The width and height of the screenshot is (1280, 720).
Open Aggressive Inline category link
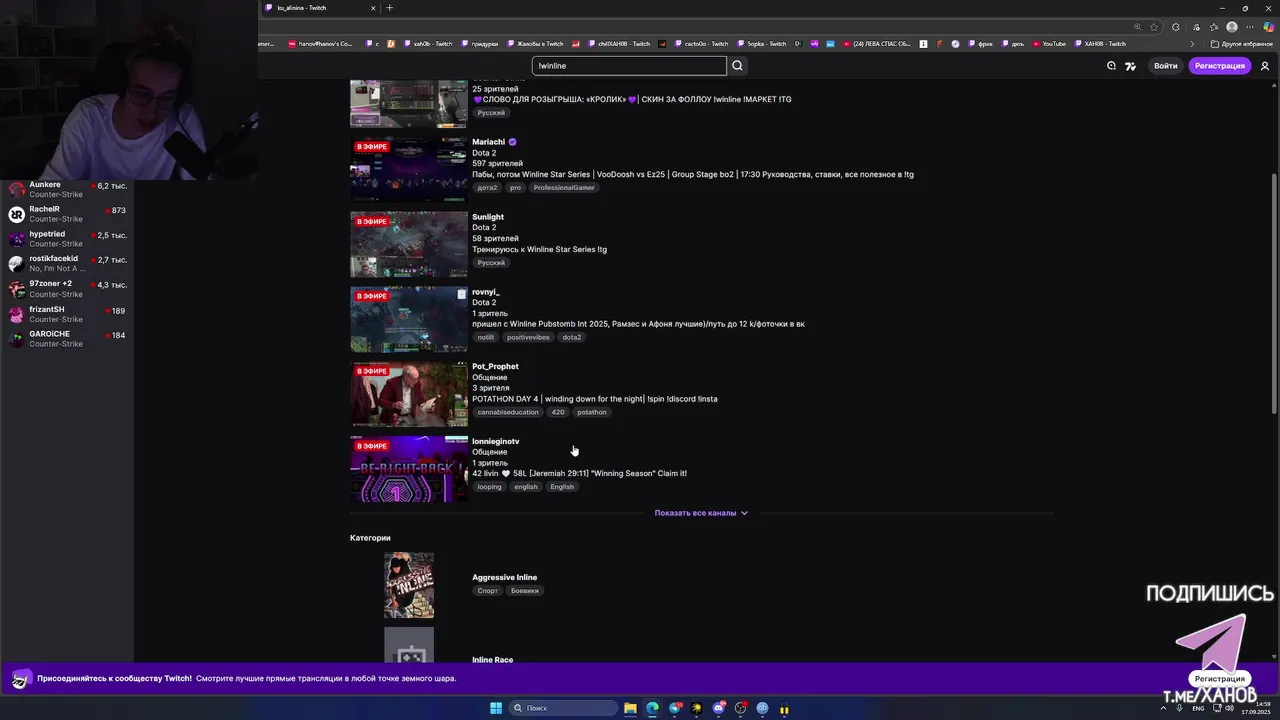[504, 578]
